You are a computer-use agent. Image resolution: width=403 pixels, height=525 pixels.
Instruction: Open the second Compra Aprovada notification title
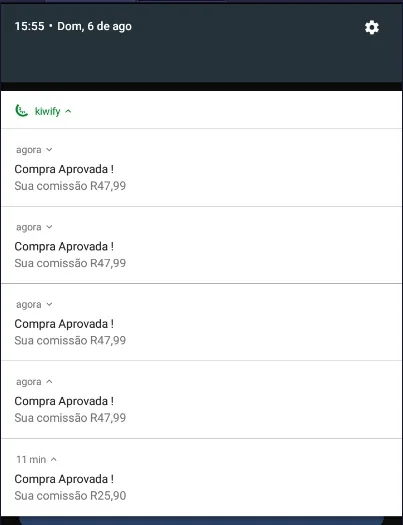64,246
